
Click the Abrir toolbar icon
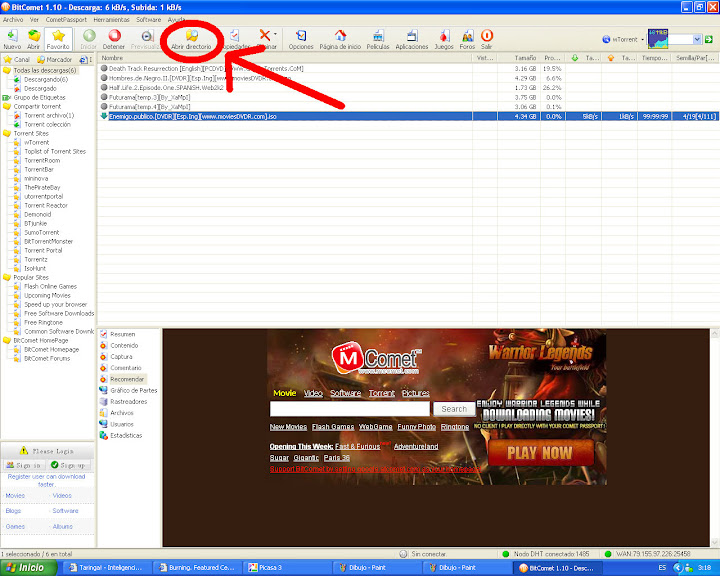(34, 36)
